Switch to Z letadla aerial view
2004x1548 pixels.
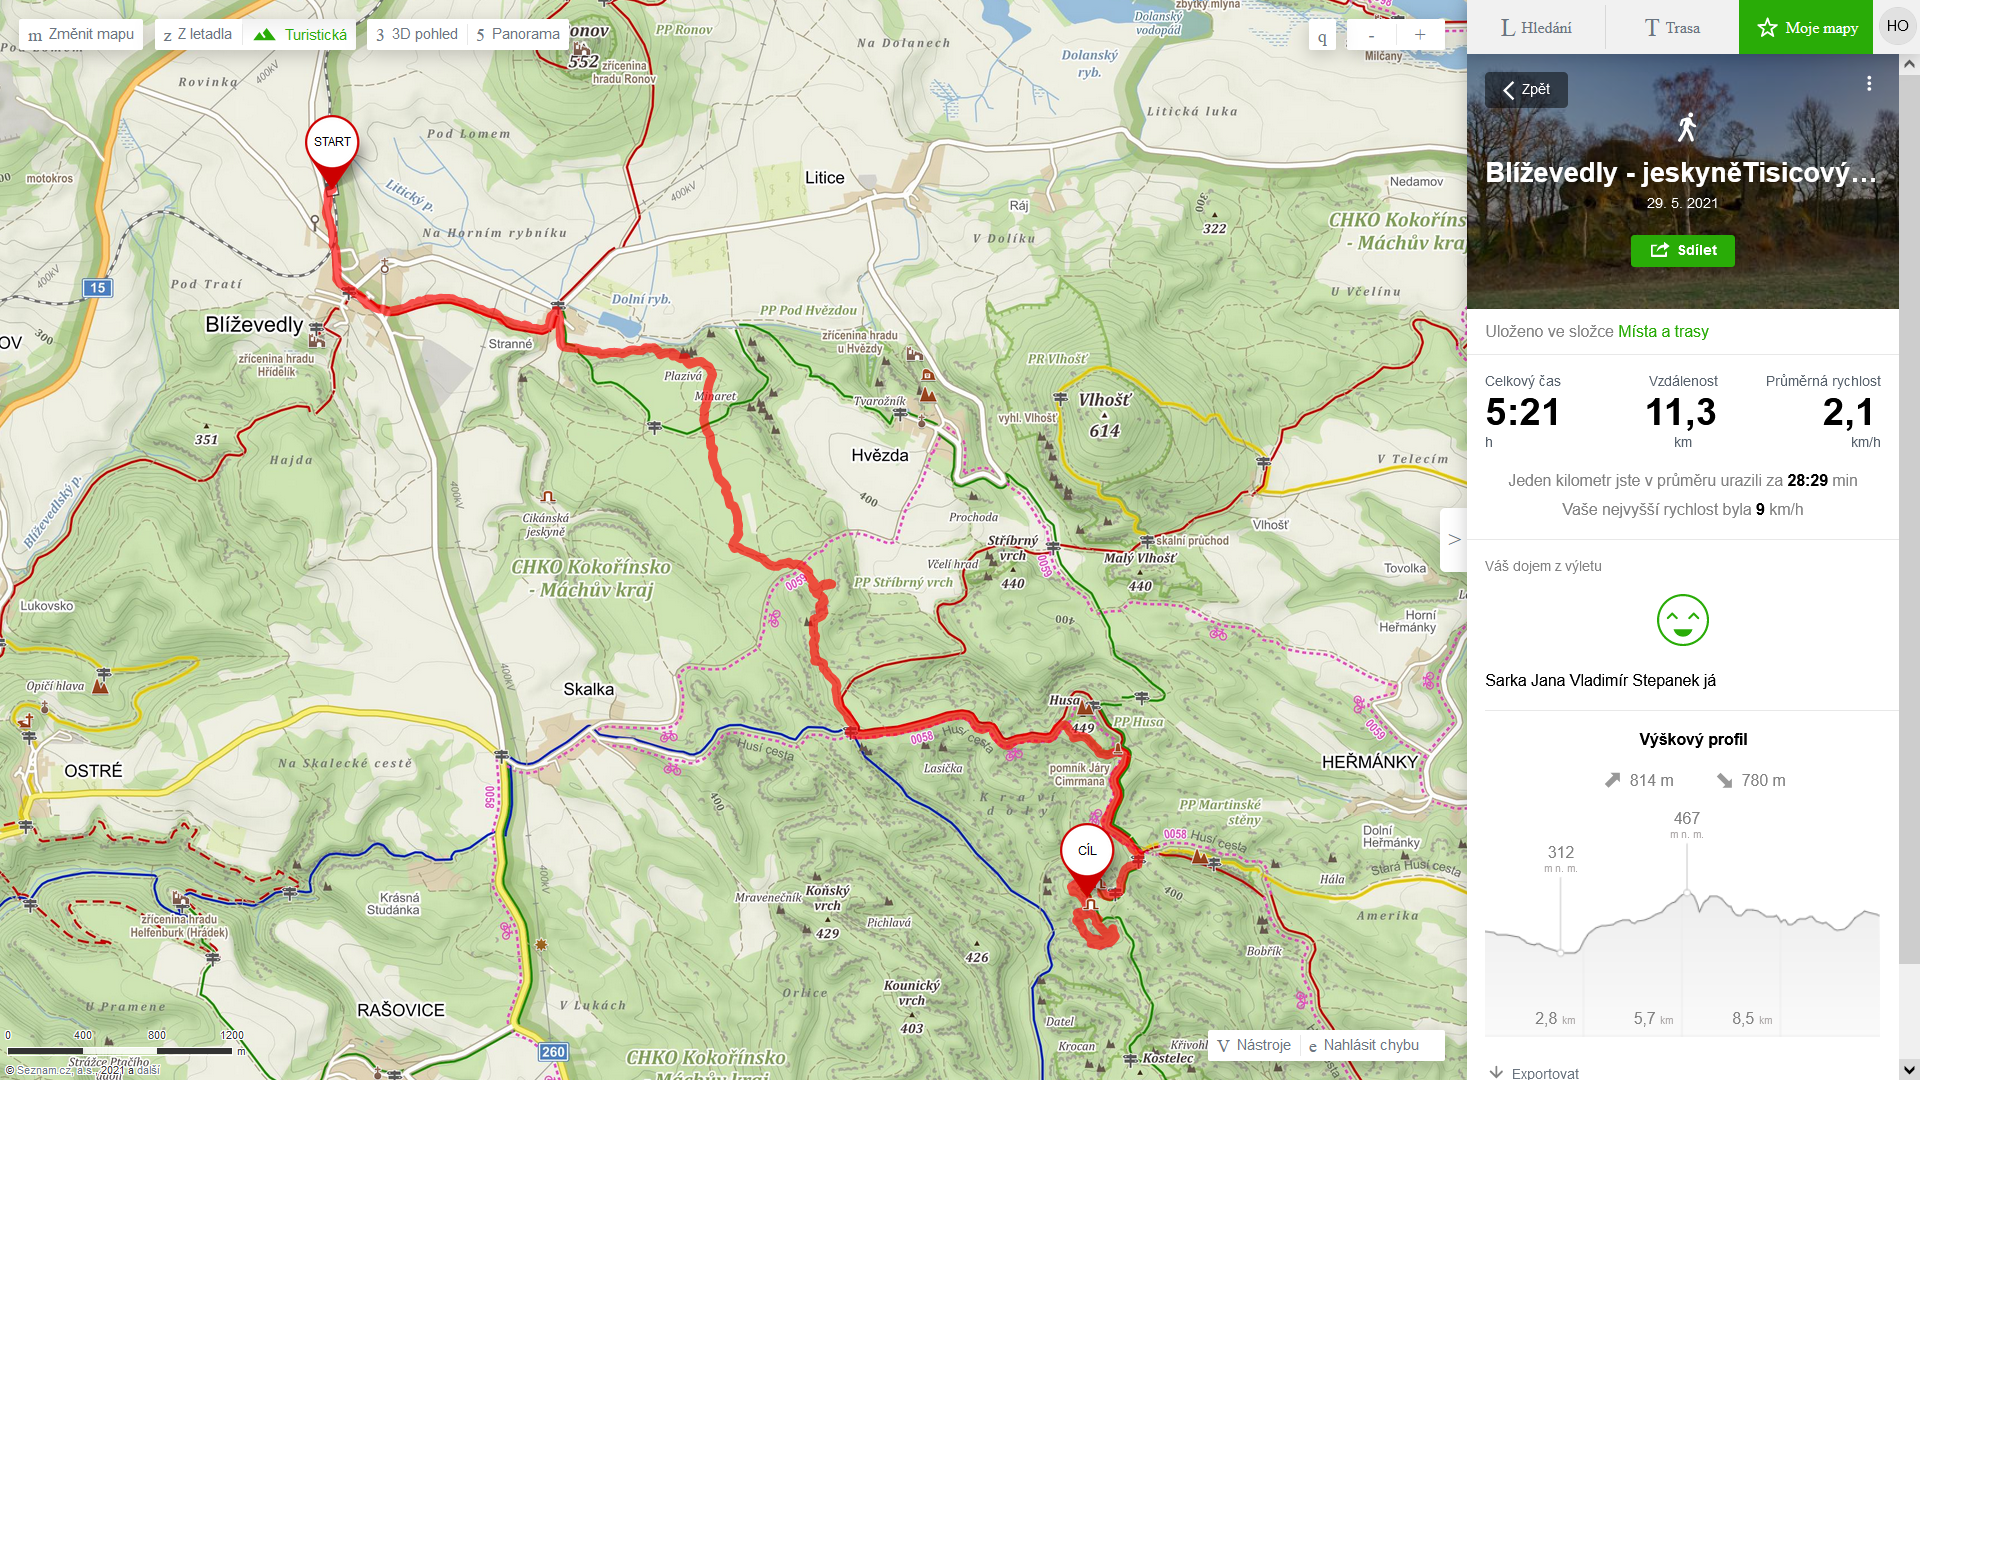click(198, 34)
